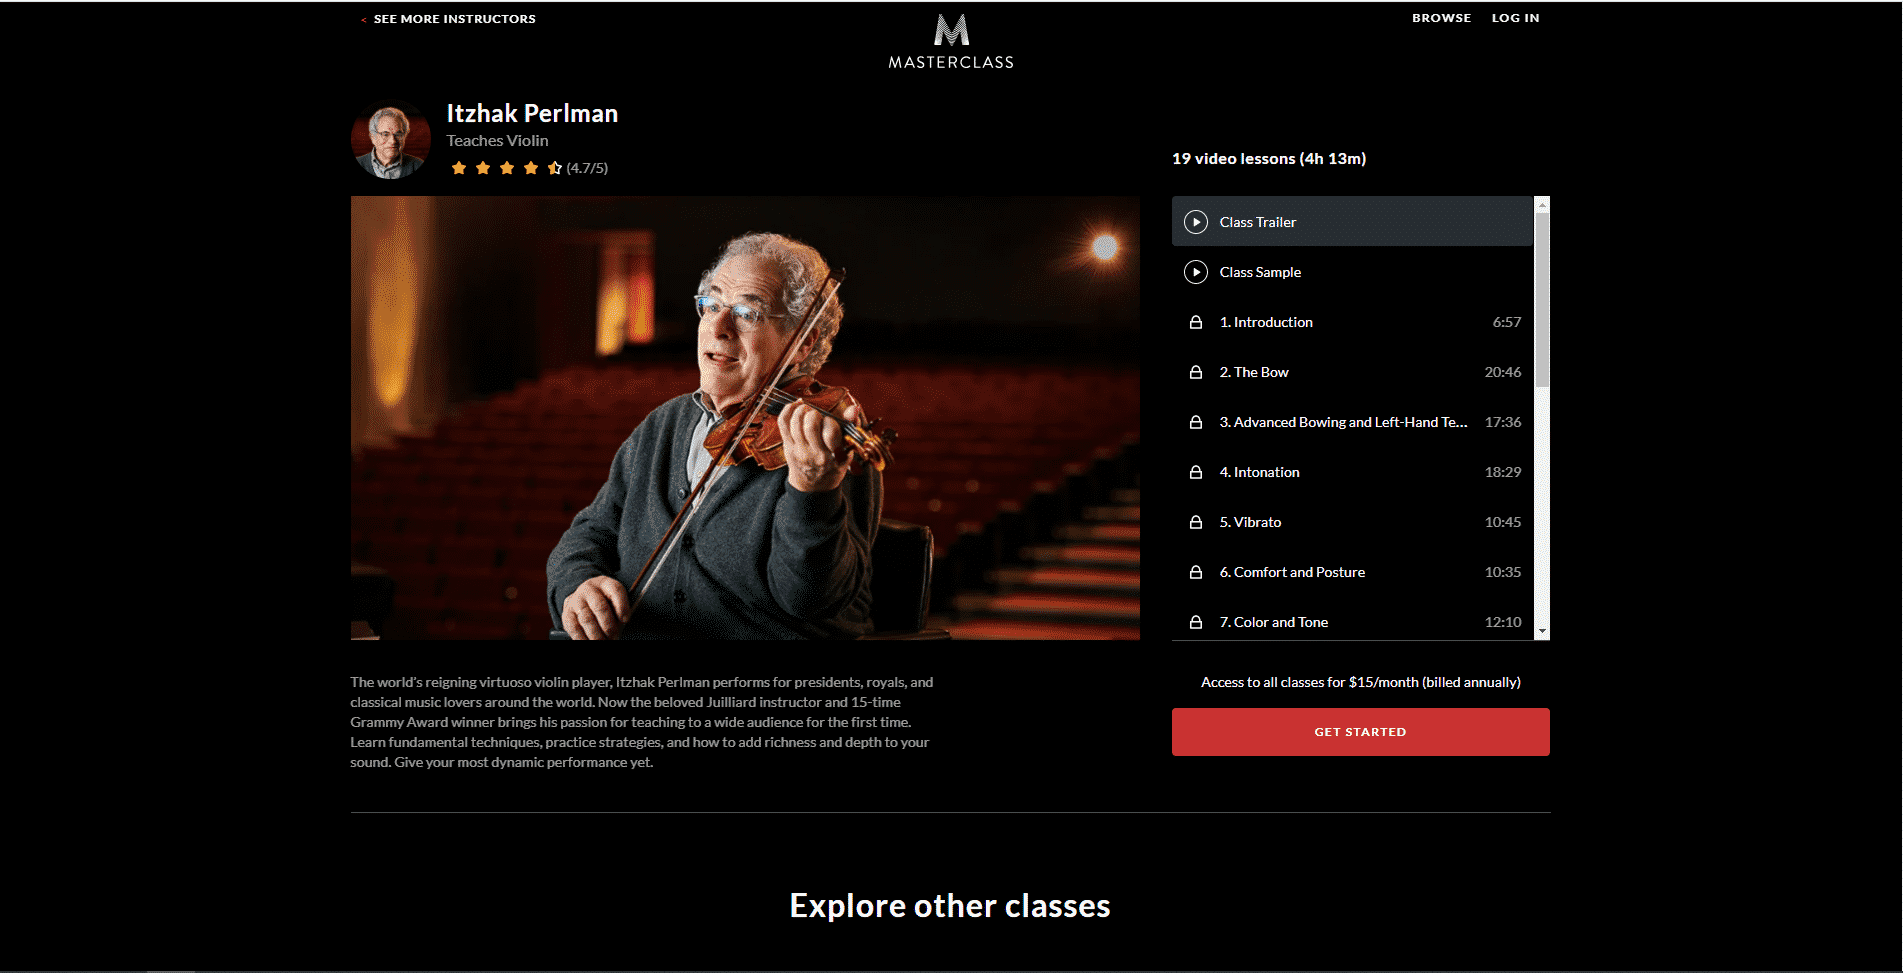Click the Explore other classes heading
The width and height of the screenshot is (1903, 973).
tap(950, 906)
